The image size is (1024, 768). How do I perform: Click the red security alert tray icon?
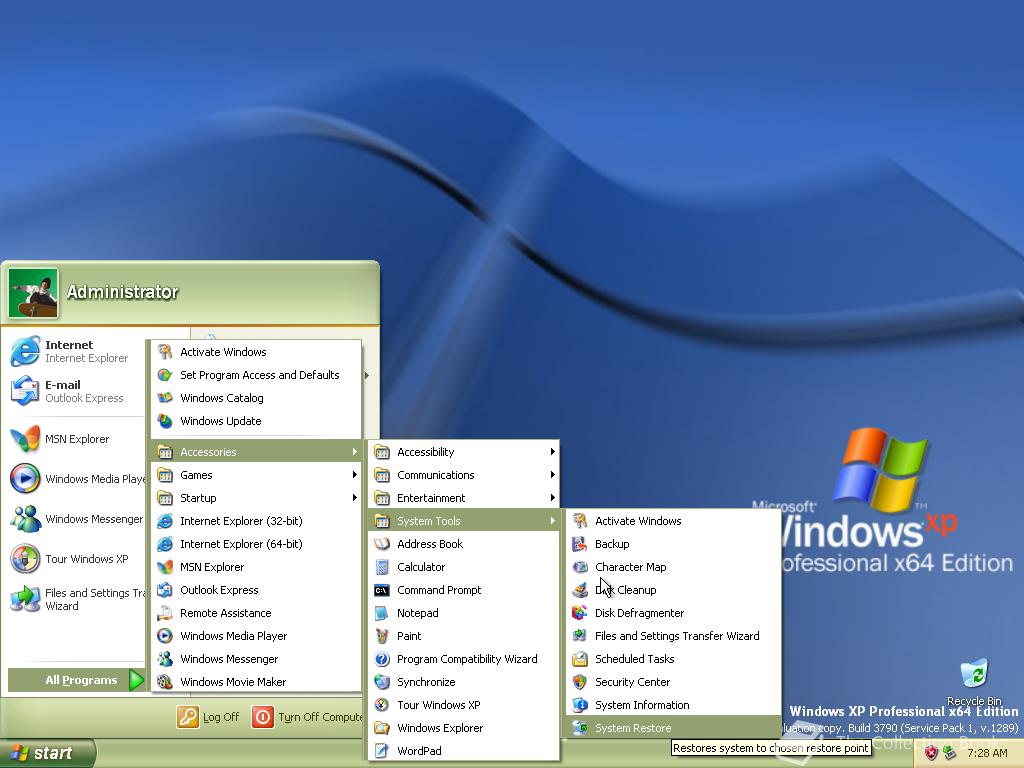point(931,753)
